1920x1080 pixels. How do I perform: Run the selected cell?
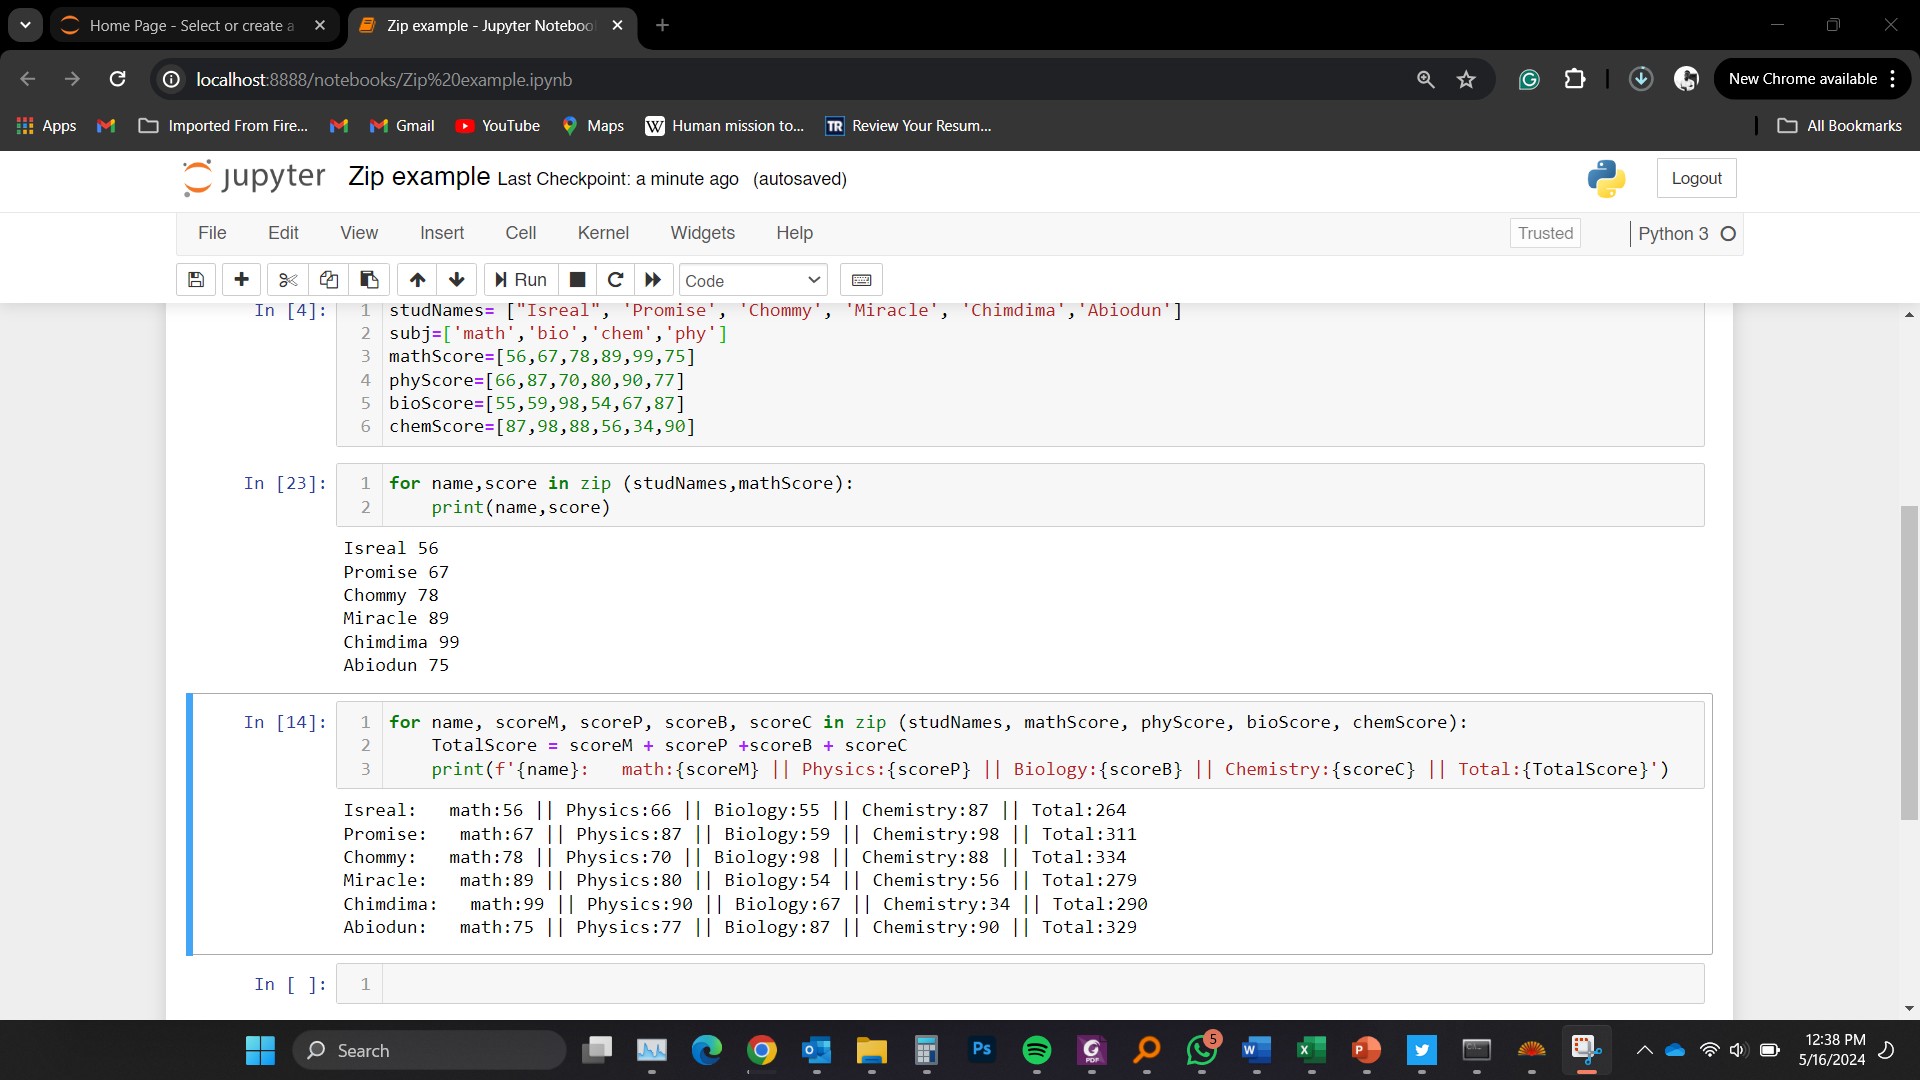point(521,280)
